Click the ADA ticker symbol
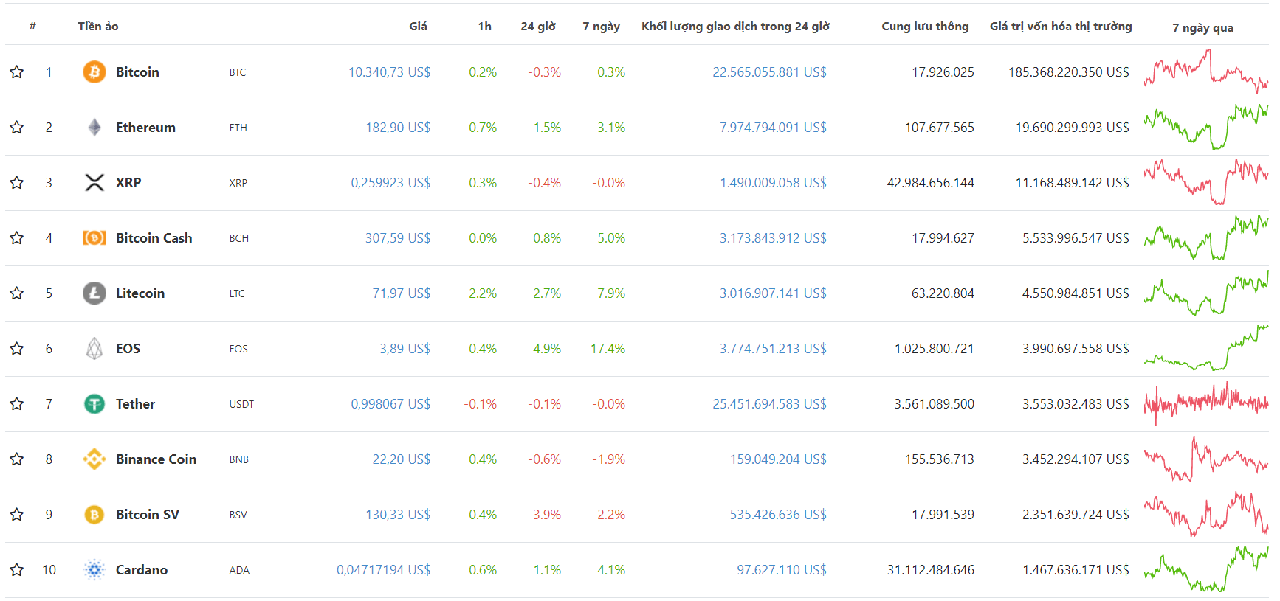The height and width of the screenshot is (601, 1280). tap(239, 570)
